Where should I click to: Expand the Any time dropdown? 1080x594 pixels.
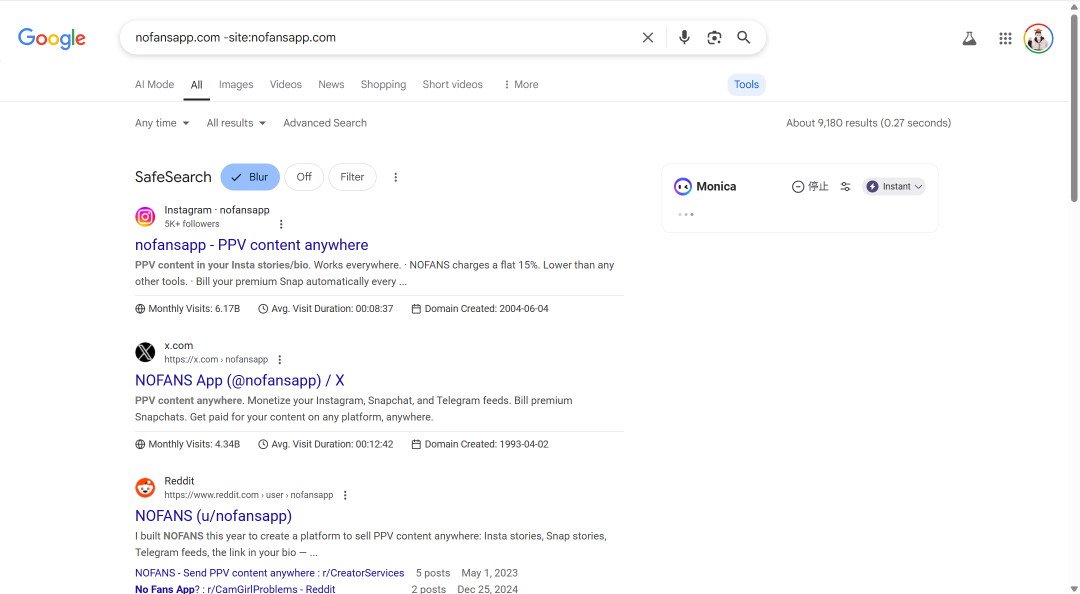162,123
